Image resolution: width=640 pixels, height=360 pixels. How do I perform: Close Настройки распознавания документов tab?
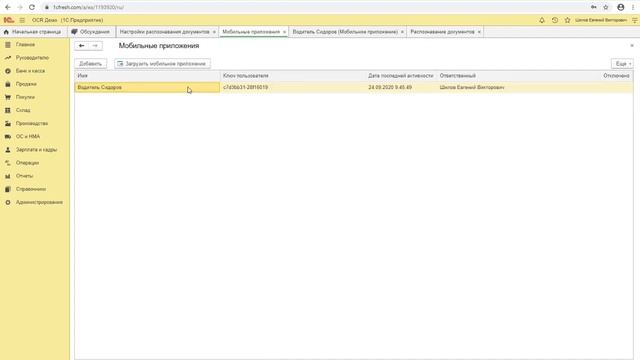[x=214, y=32]
